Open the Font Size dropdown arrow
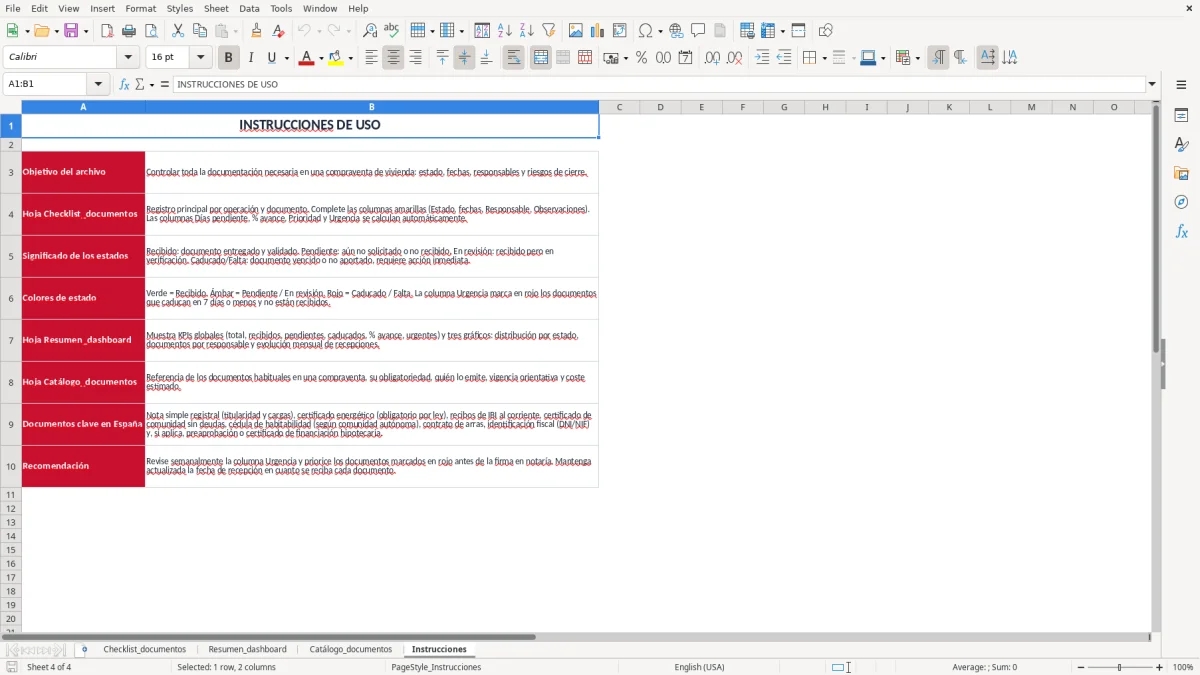1200x675 pixels. pyautogui.click(x=200, y=58)
